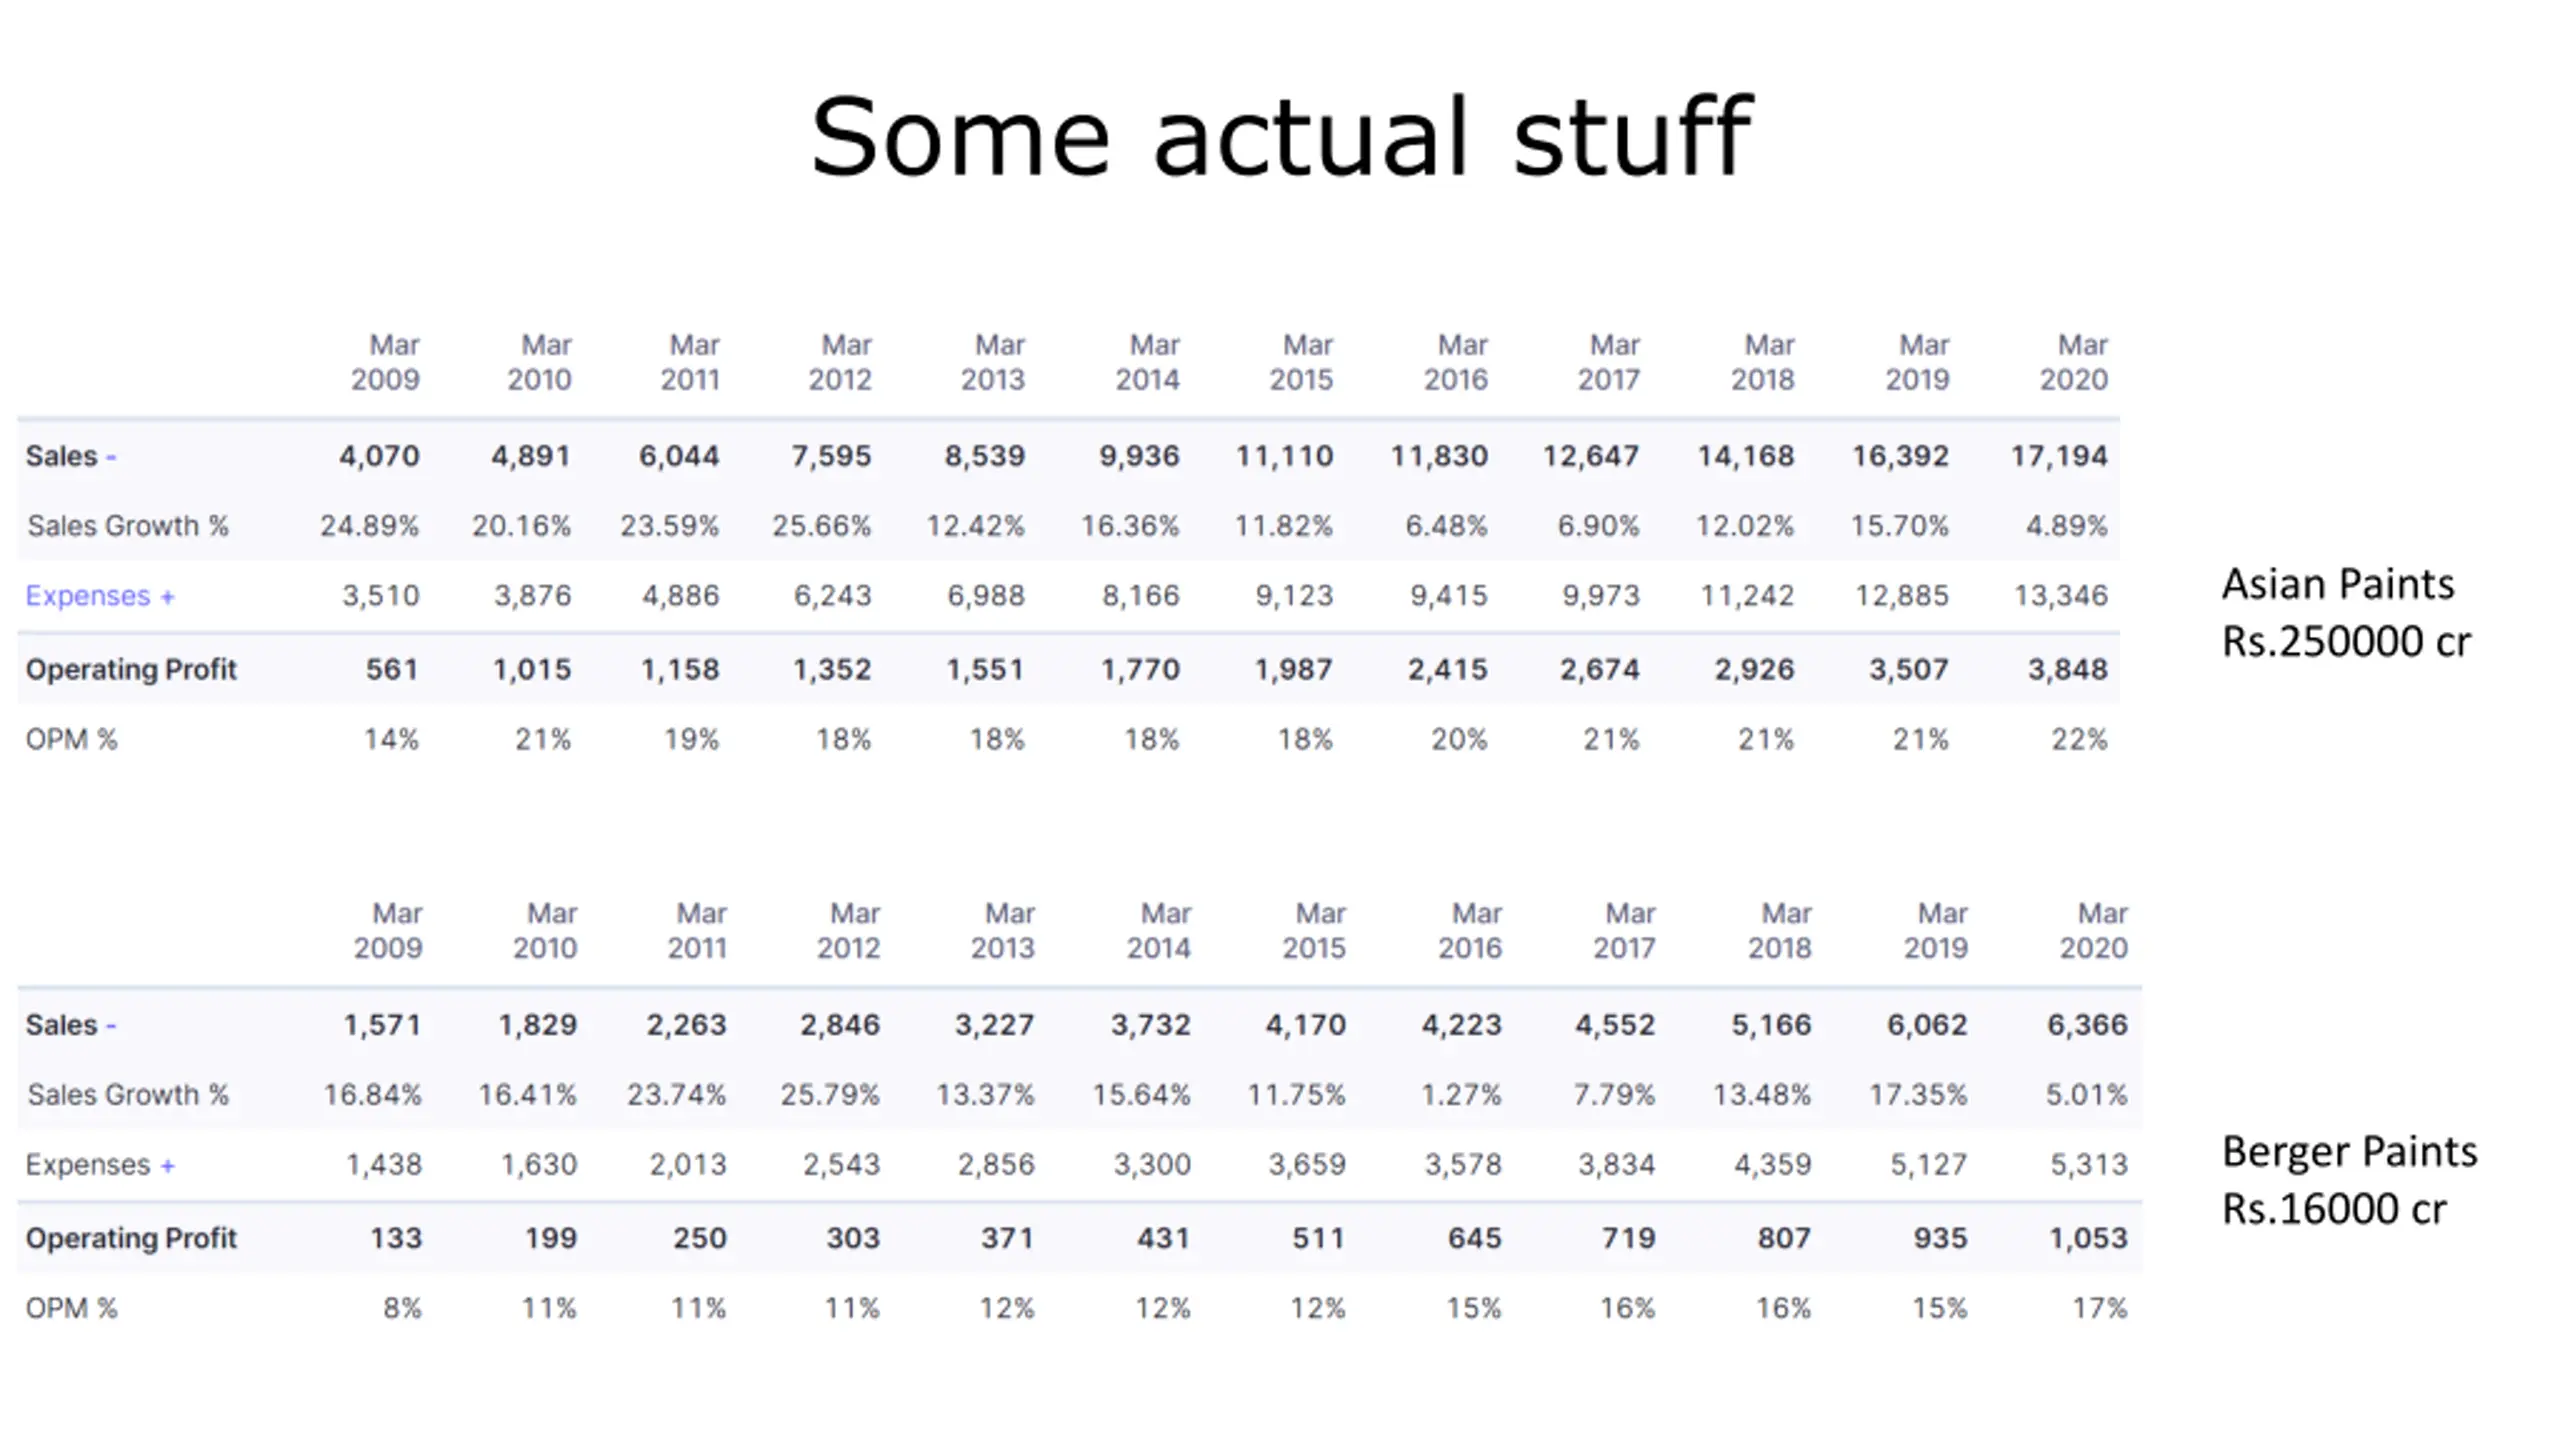Image resolution: width=2560 pixels, height=1440 pixels.
Task: Open the Asian Paints Expenses link
Action: (88, 596)
